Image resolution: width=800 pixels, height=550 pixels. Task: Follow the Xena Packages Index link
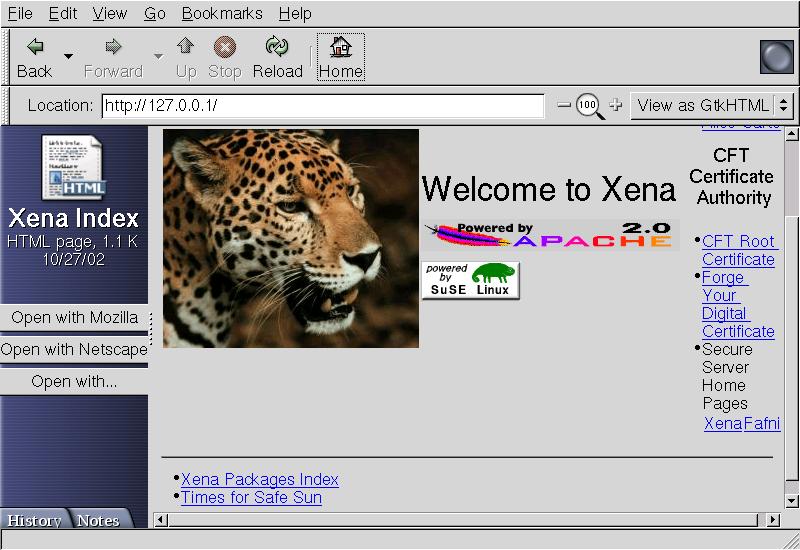tap(260, 479)
